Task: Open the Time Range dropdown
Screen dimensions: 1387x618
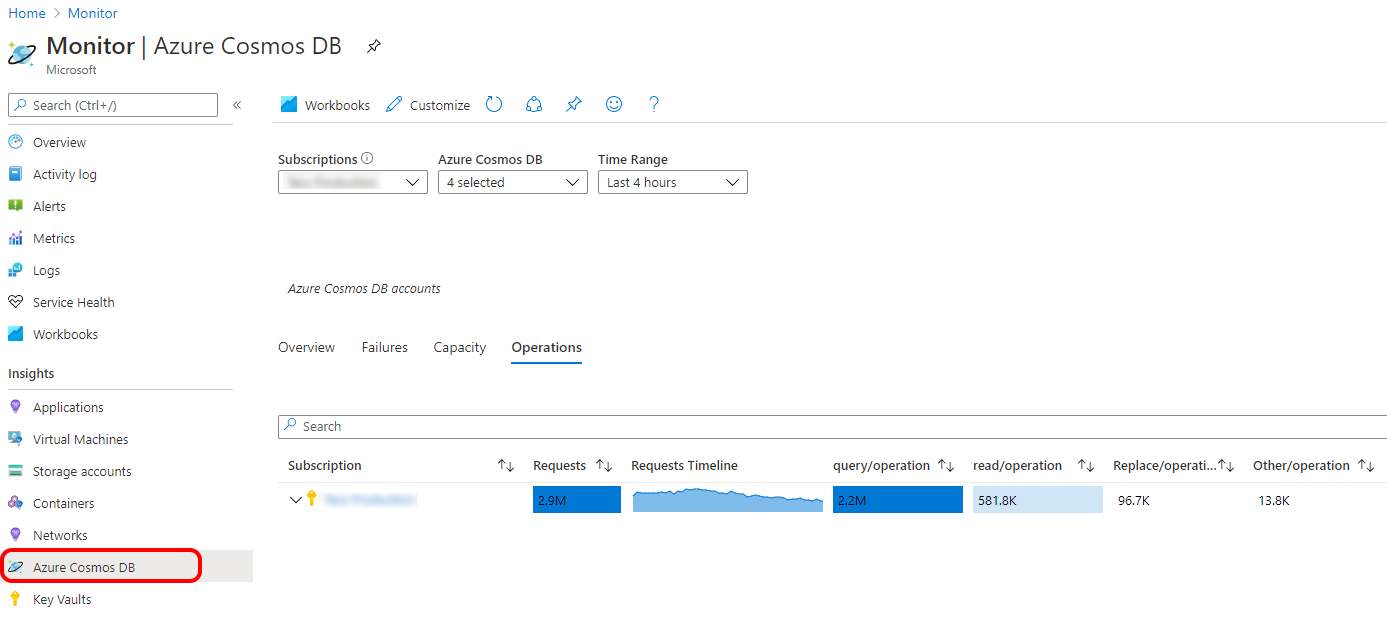Action: [x=672, y=181]
